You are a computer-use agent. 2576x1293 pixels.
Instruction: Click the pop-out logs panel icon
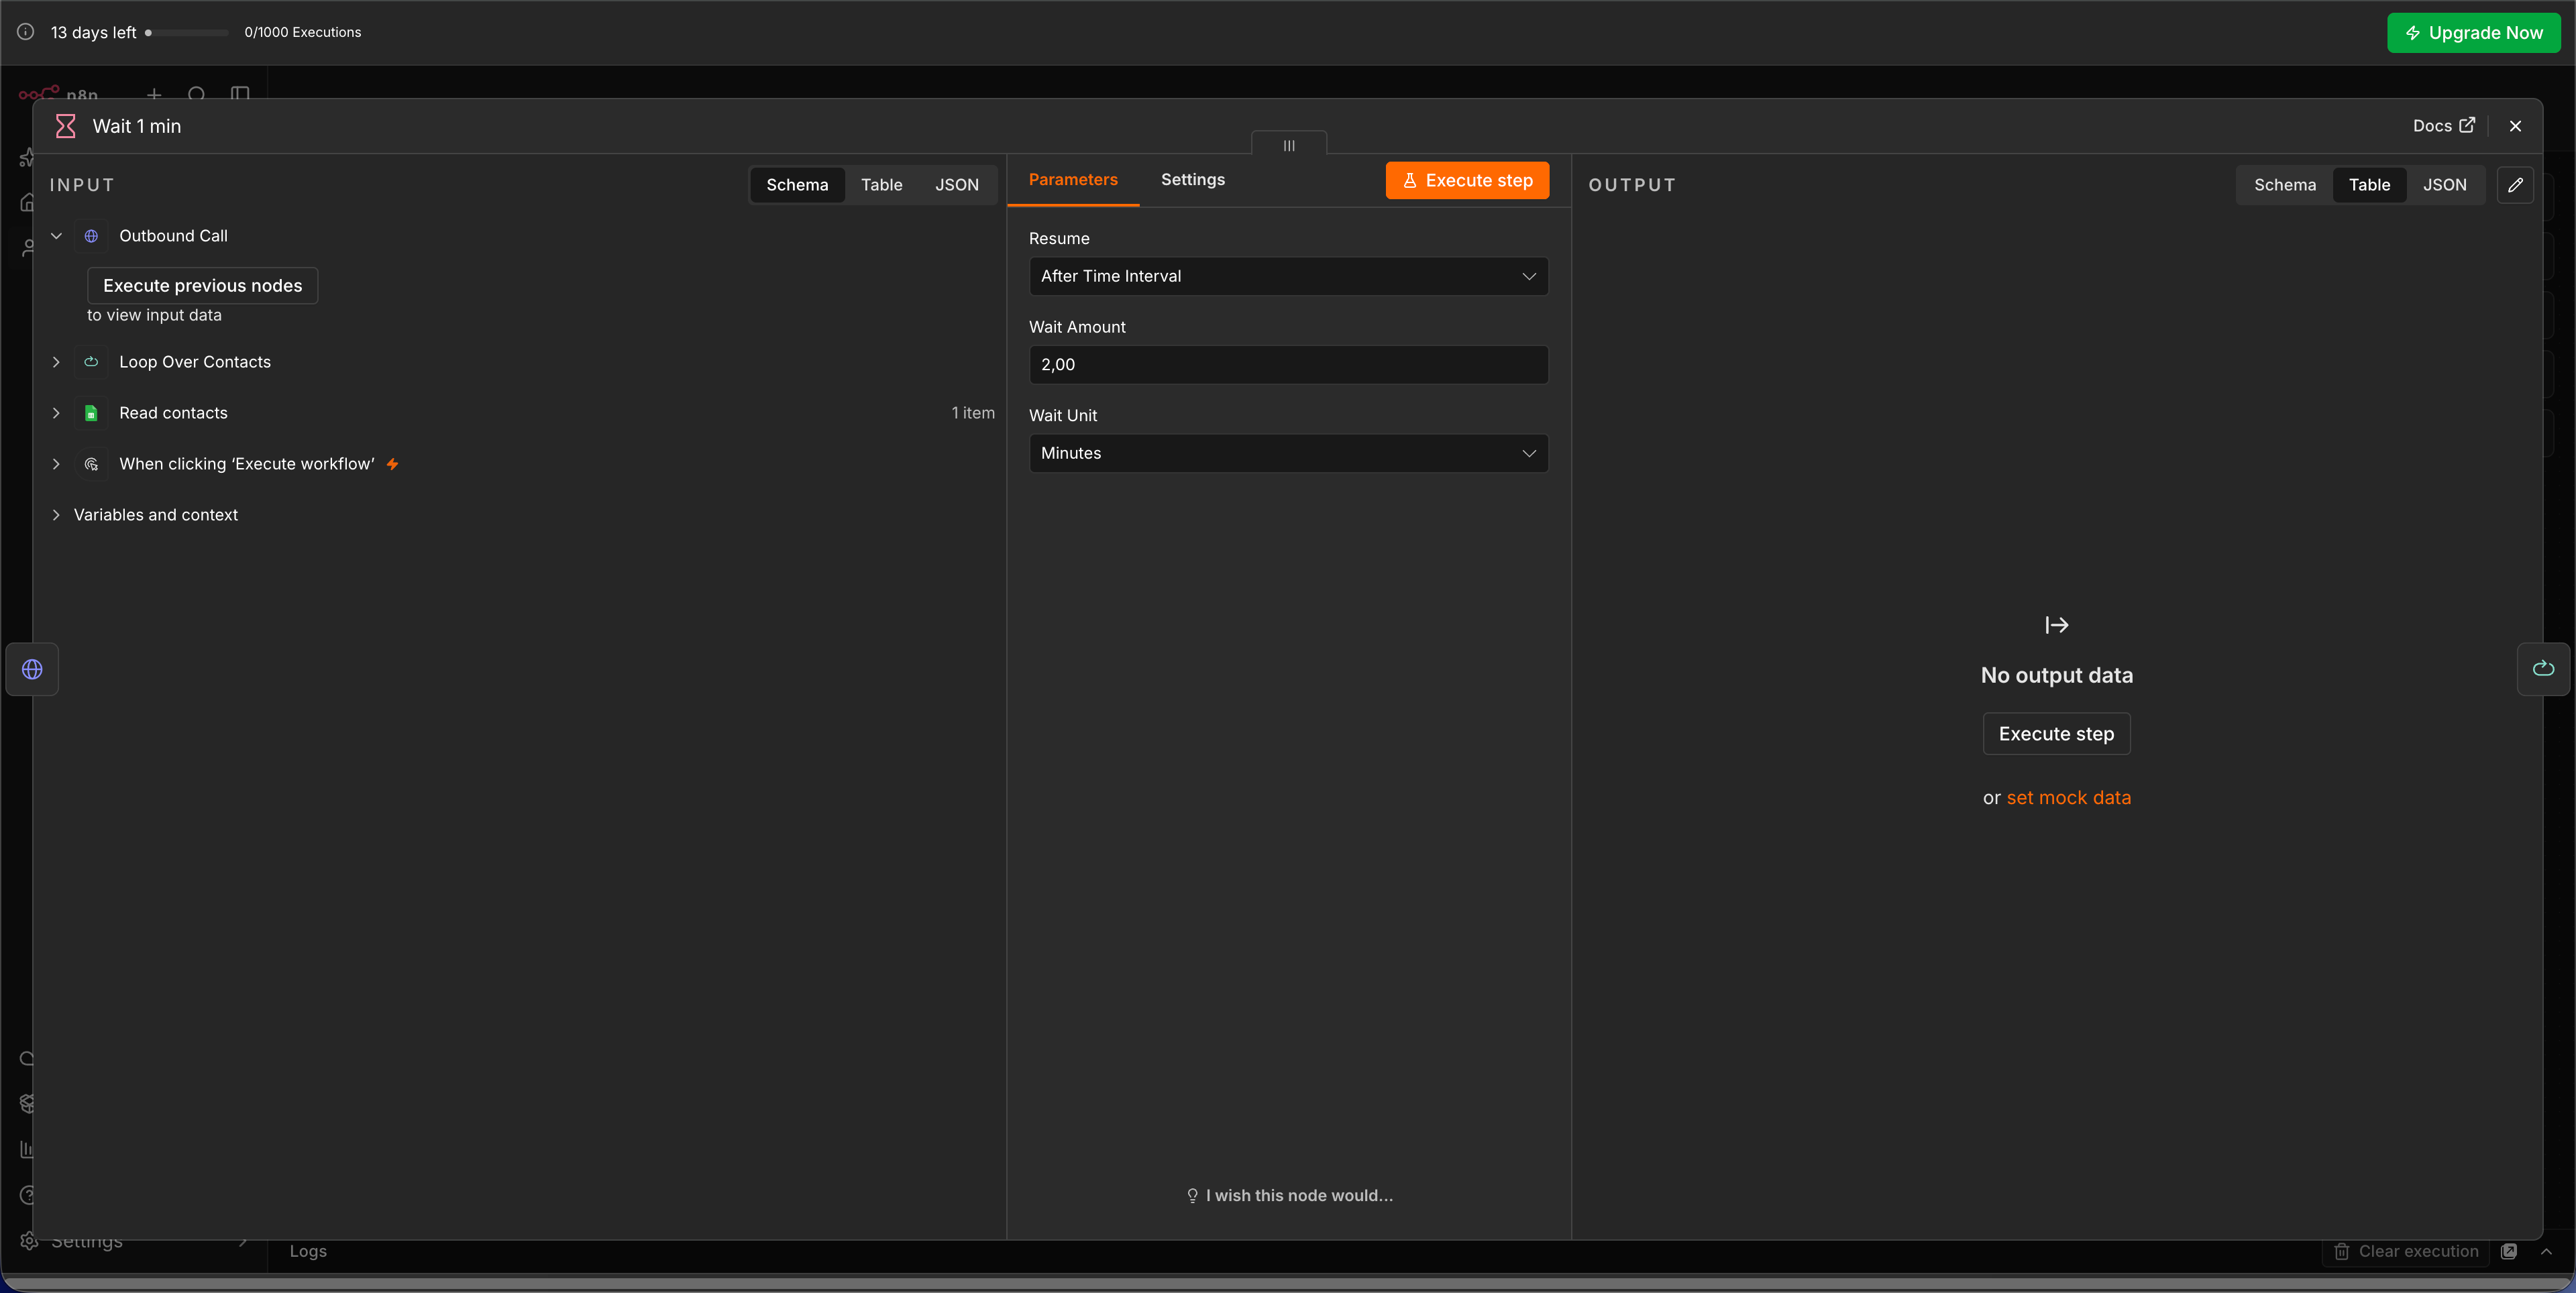2508,1251
